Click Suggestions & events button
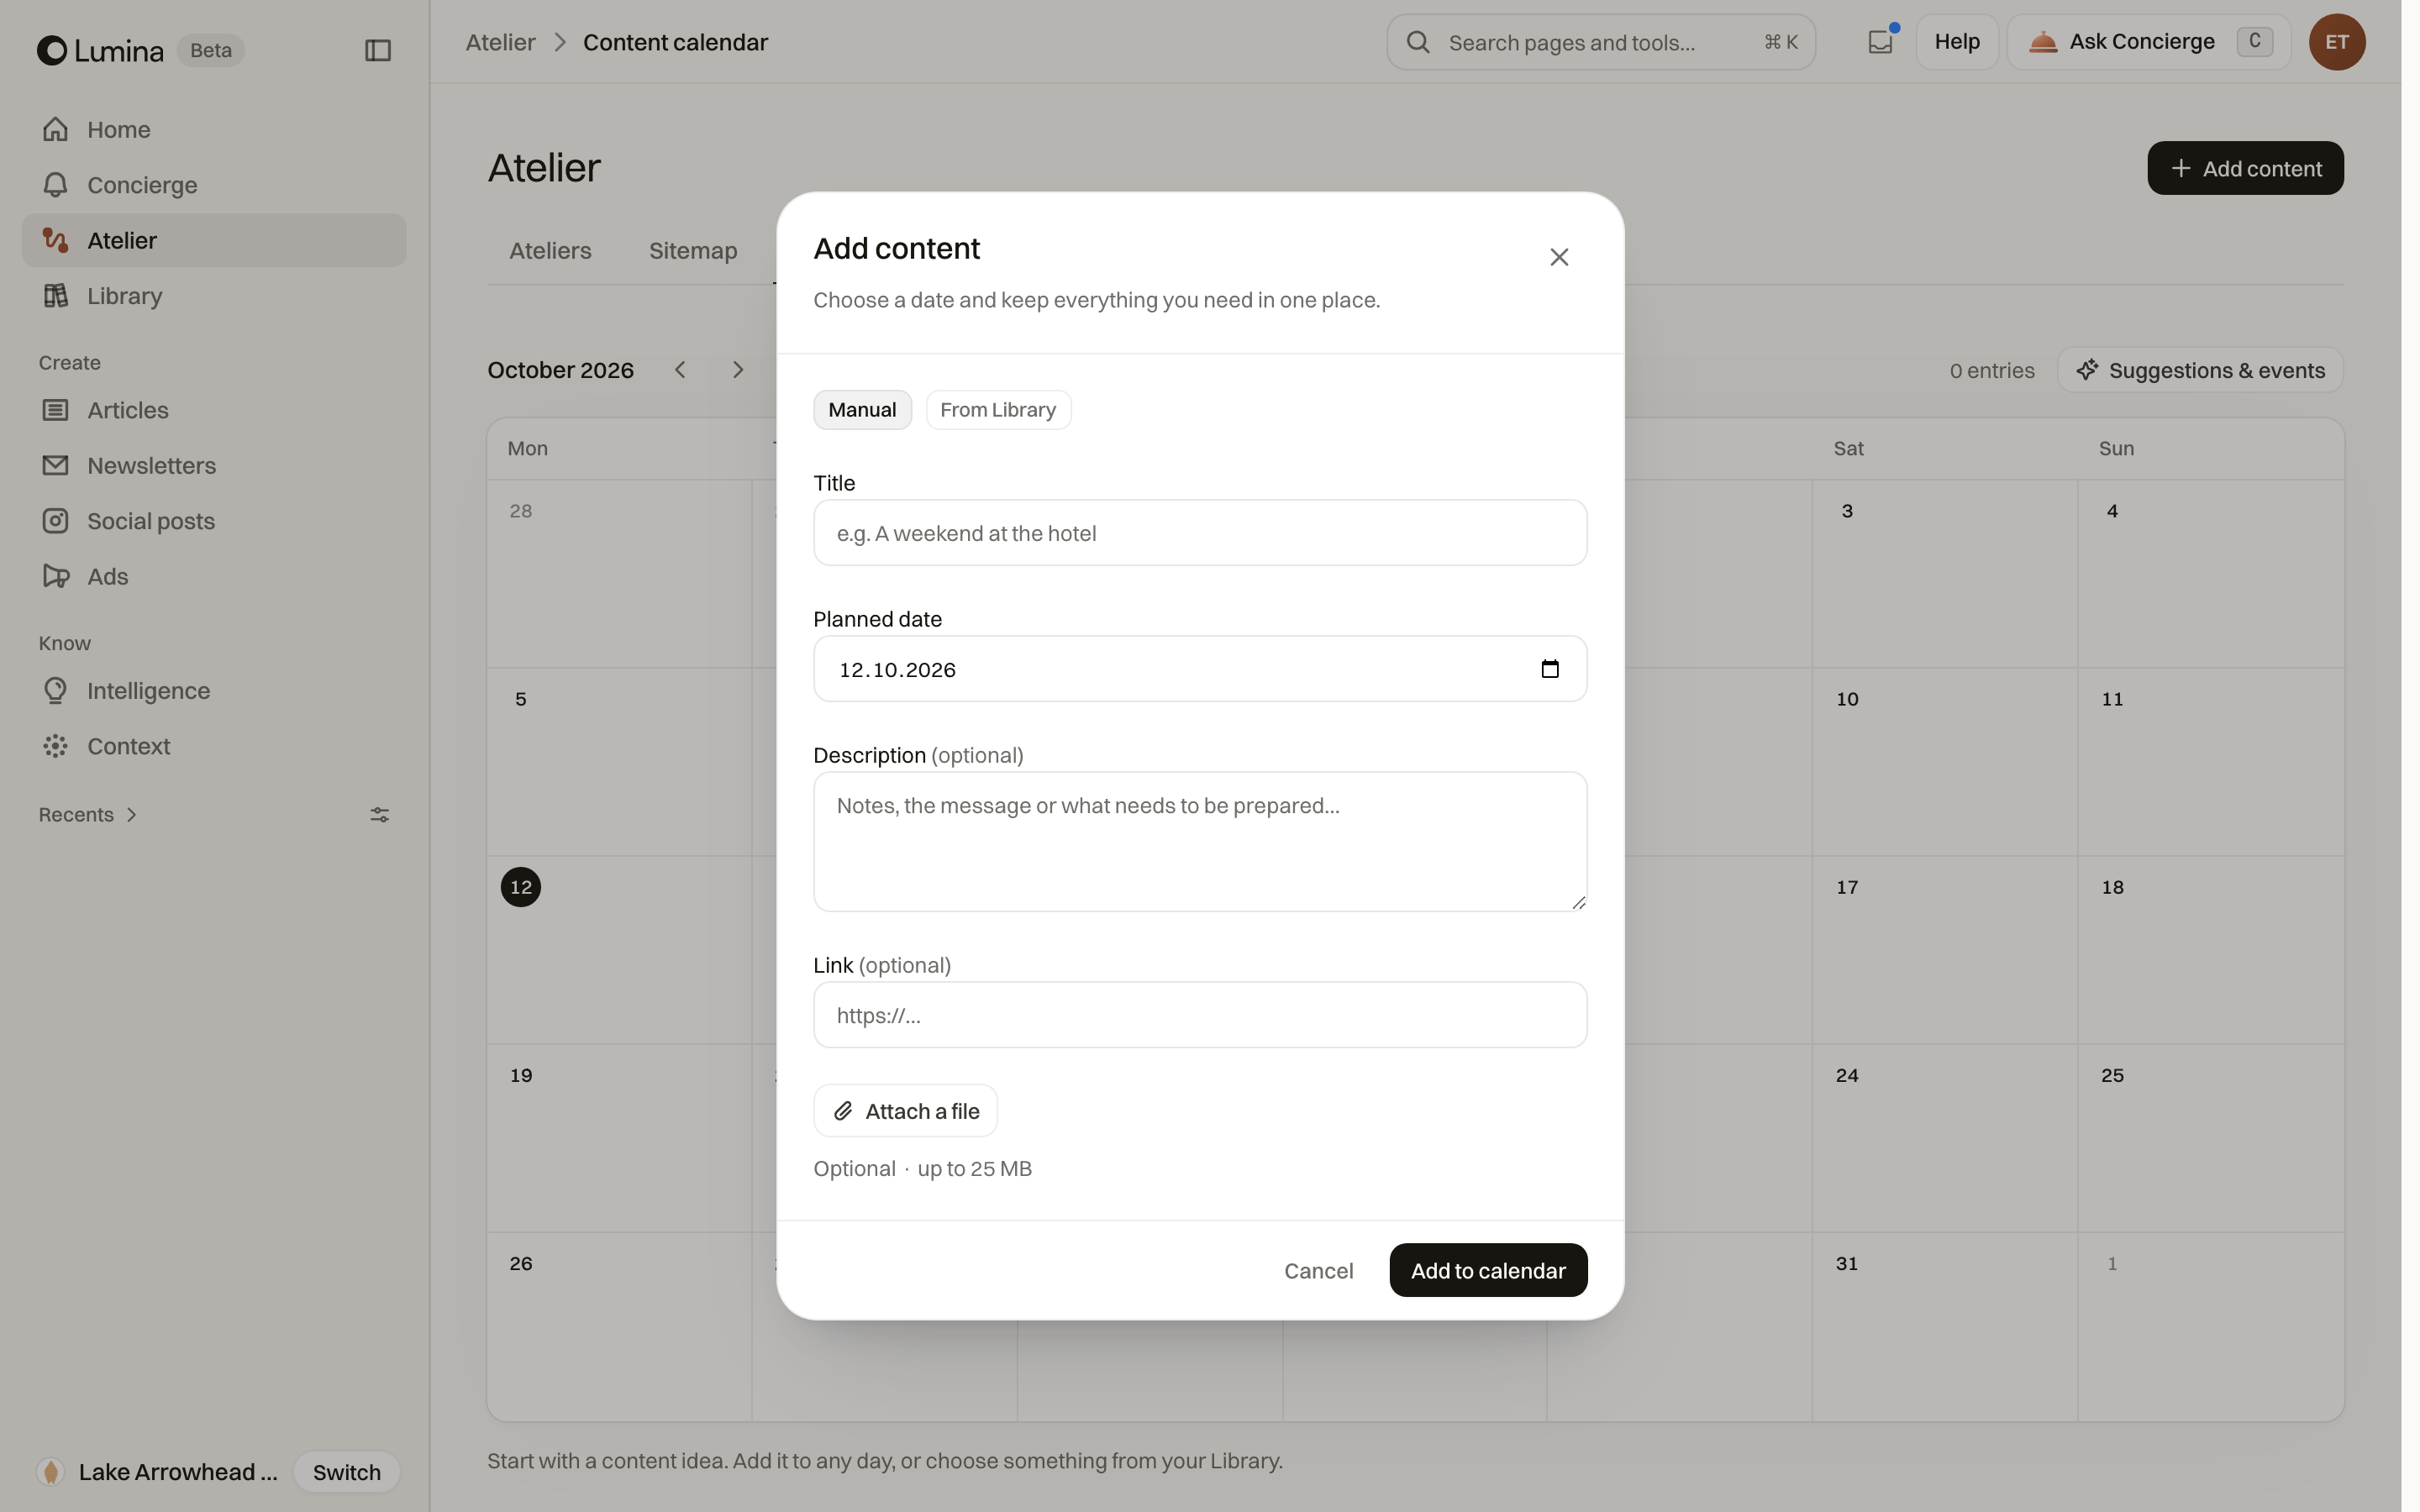The width and height of the screenshot is (2420, 1512). pyautogui.click(x=2200, y=370)
